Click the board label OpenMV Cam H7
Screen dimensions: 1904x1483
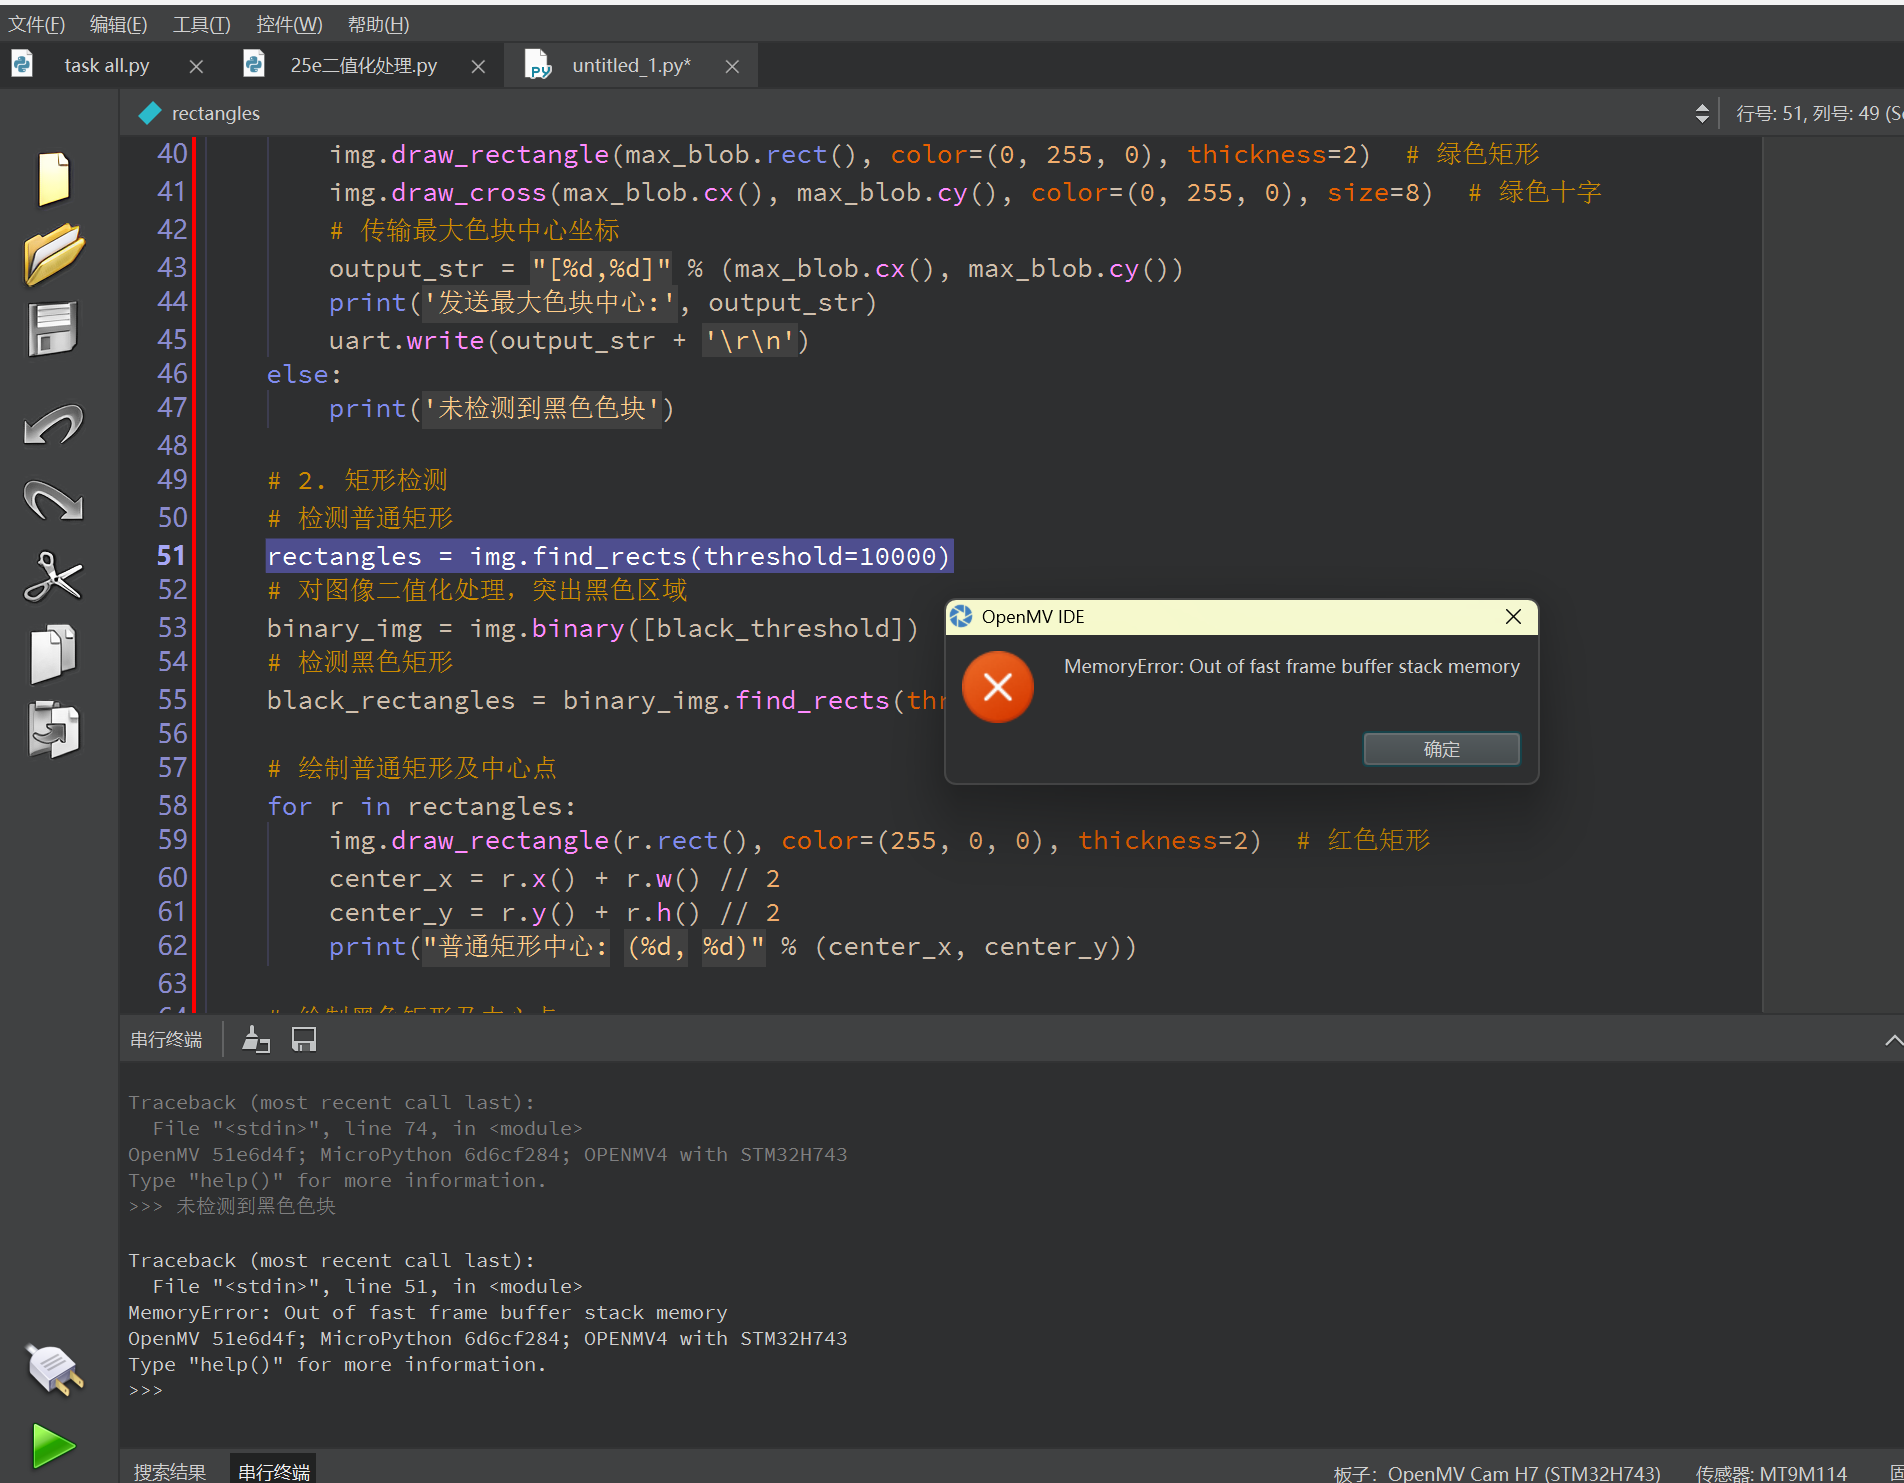pos(1496,1473)
